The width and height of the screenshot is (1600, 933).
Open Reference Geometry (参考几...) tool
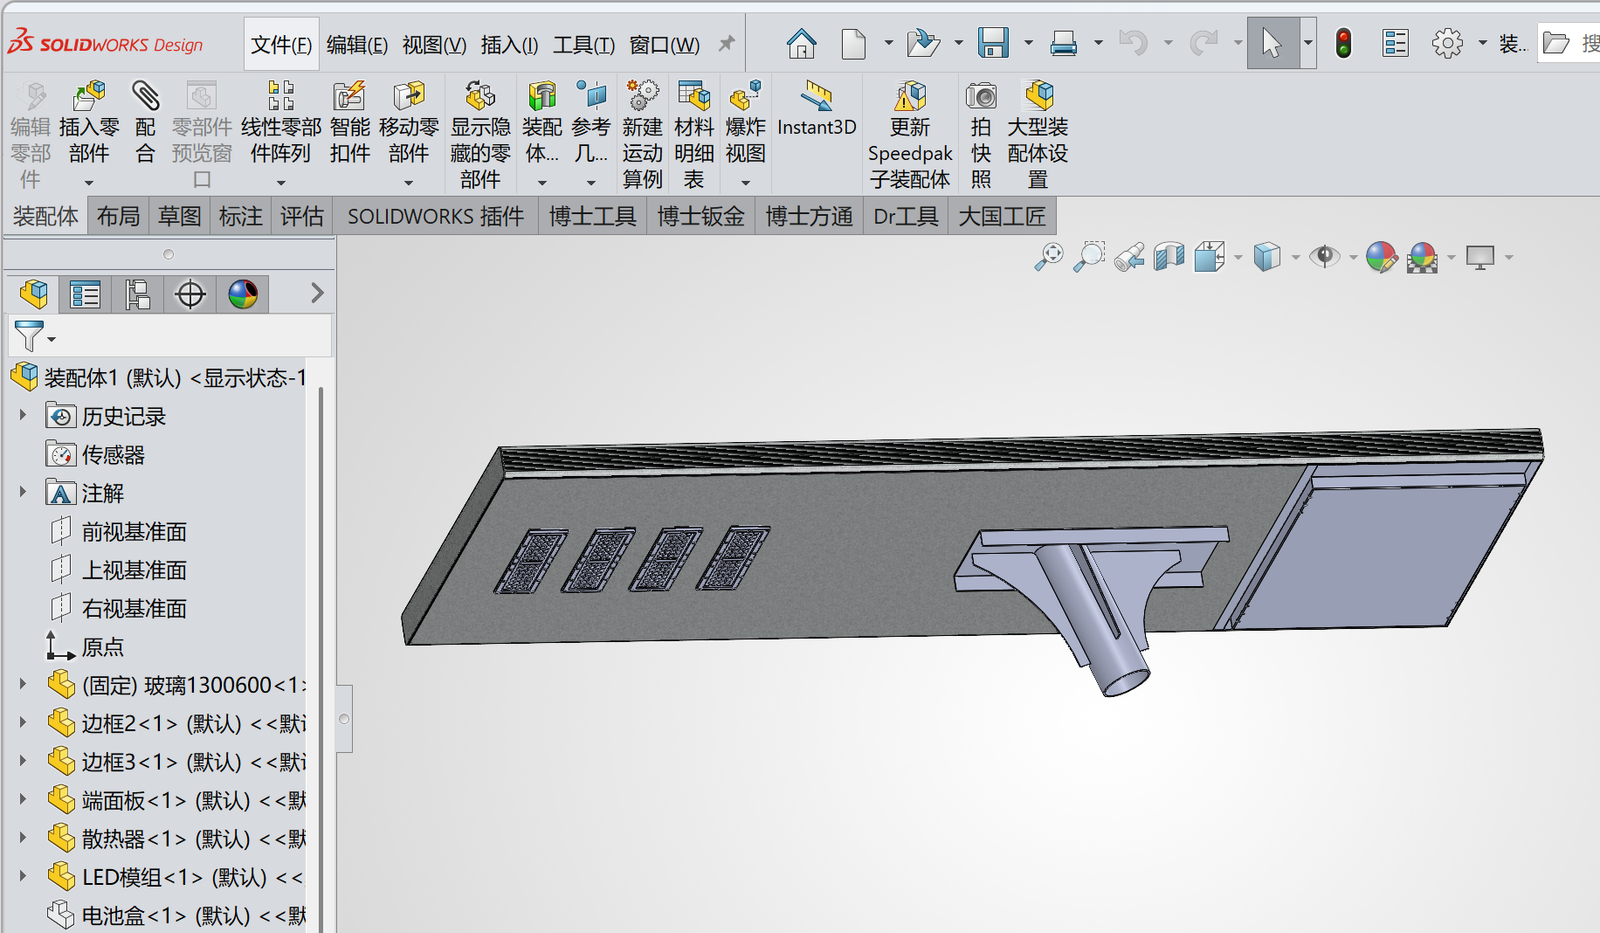point(591,96)
